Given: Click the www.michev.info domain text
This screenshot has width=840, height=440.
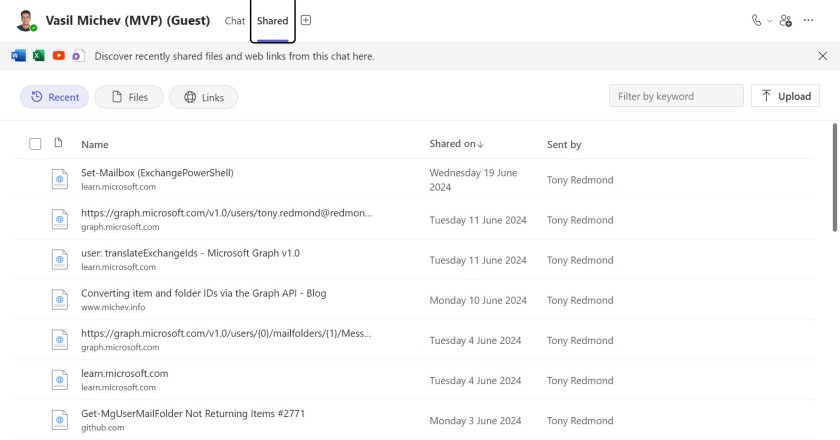Looking at the screenshot, I should [x=113, y=307].
